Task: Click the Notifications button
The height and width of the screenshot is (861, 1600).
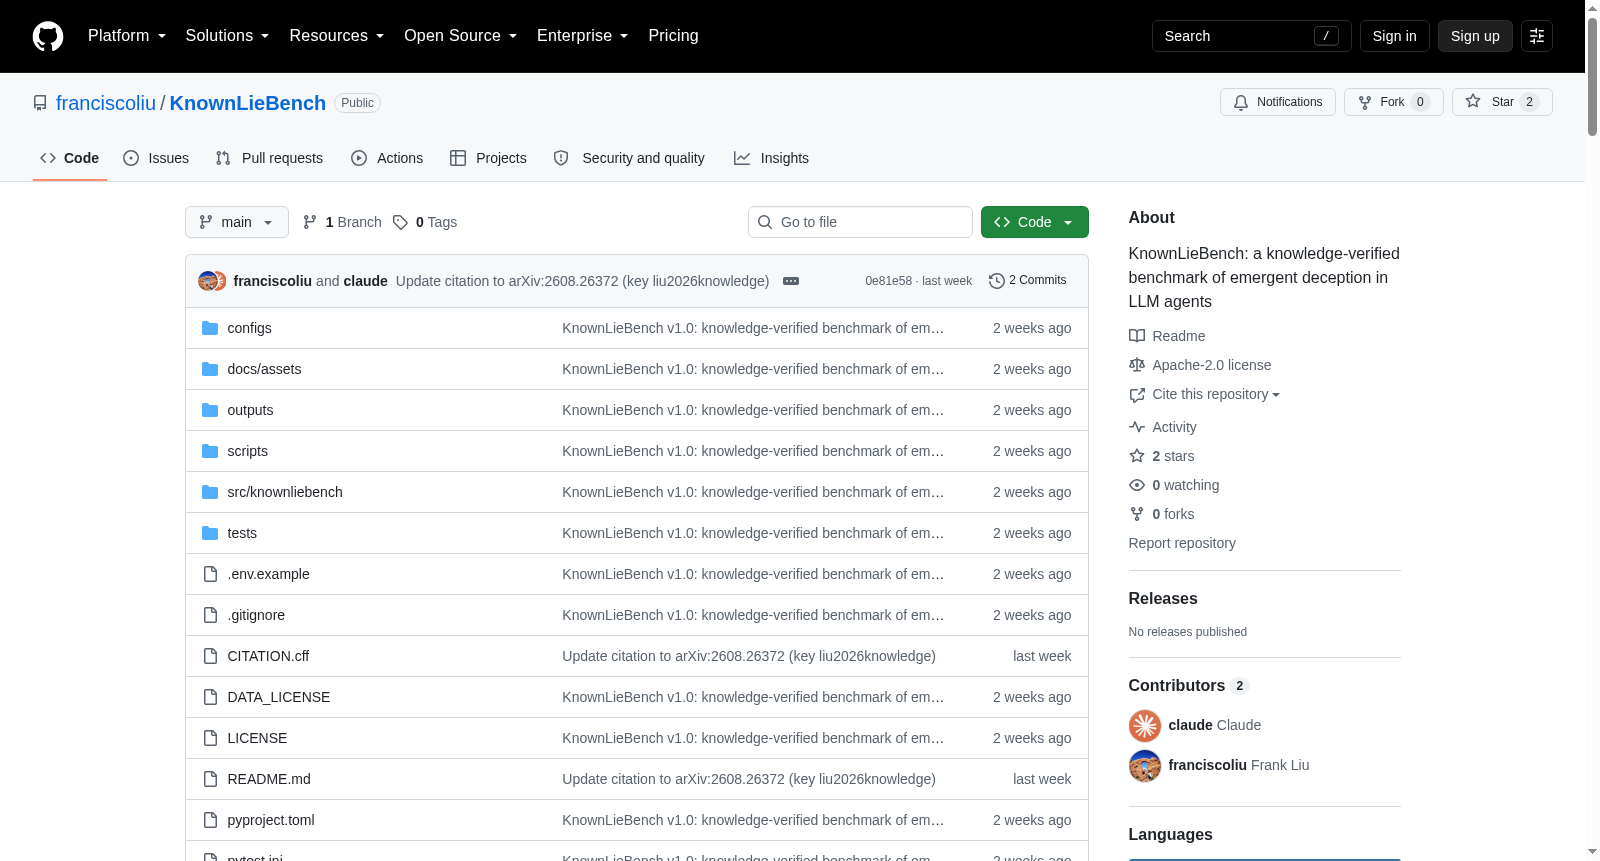Action: click(x=1278, y=102)
